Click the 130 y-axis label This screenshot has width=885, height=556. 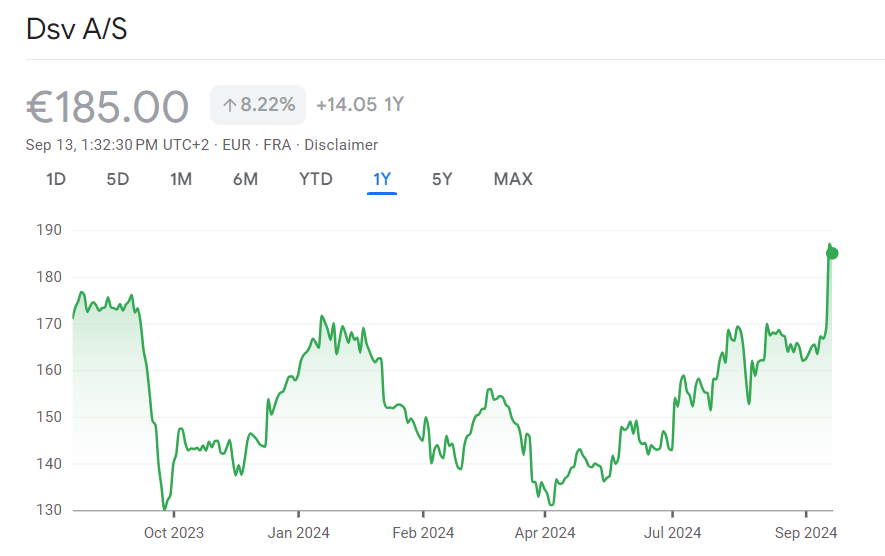pos(49,510)
